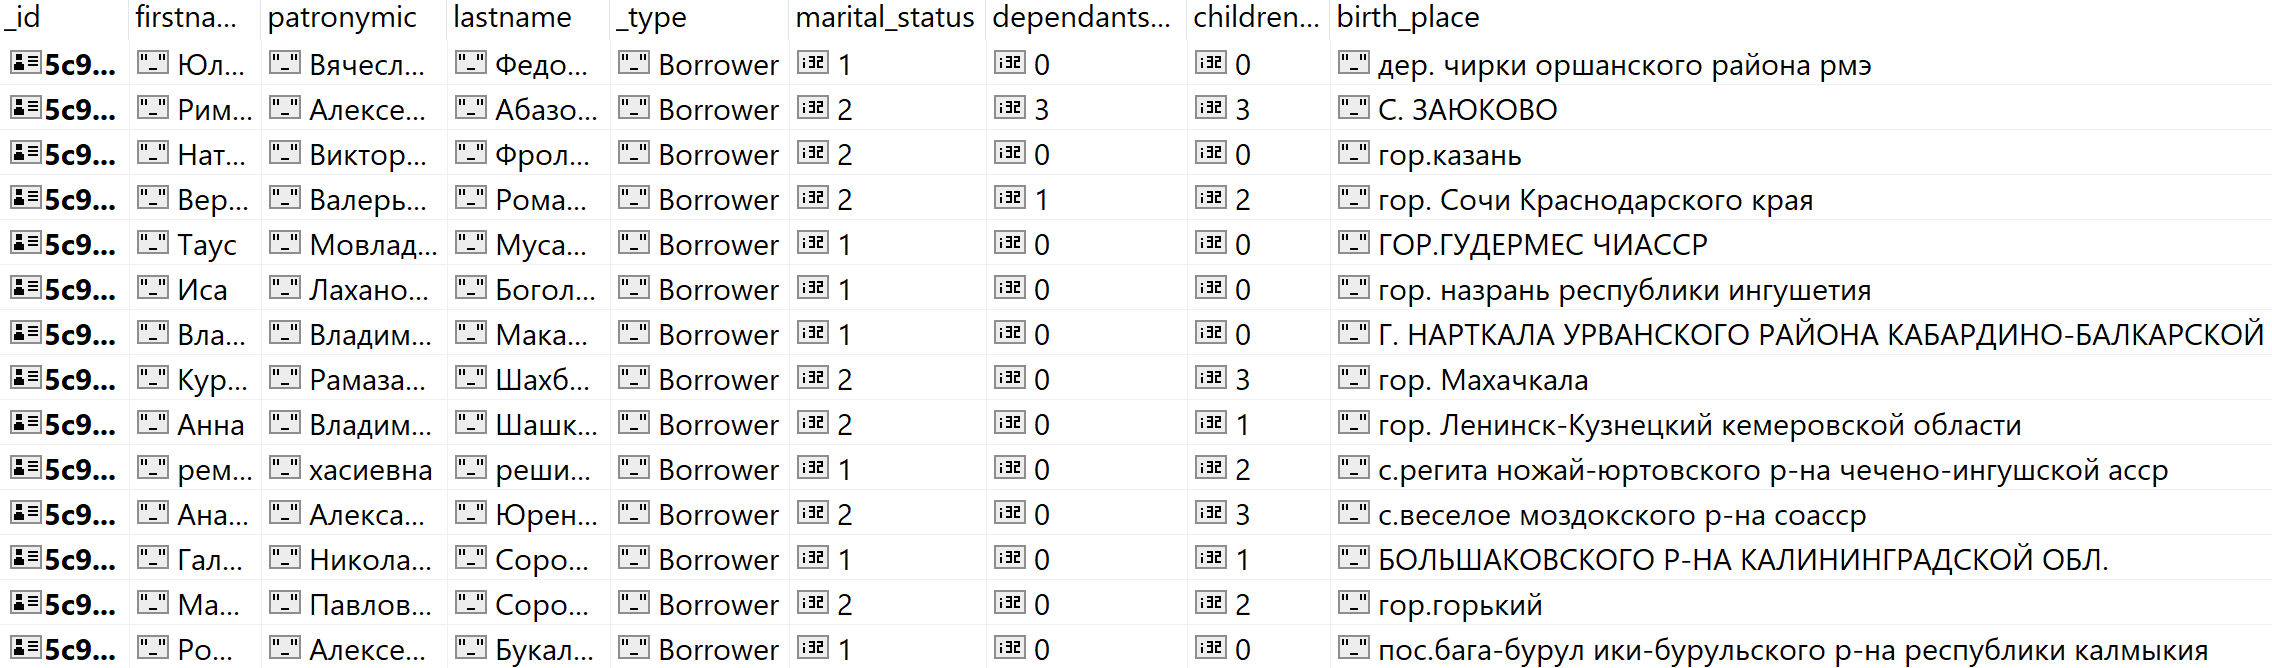Screen dimensions: 2272x668
Task: Click the patronymic column header
Action: tap(342, 17)
